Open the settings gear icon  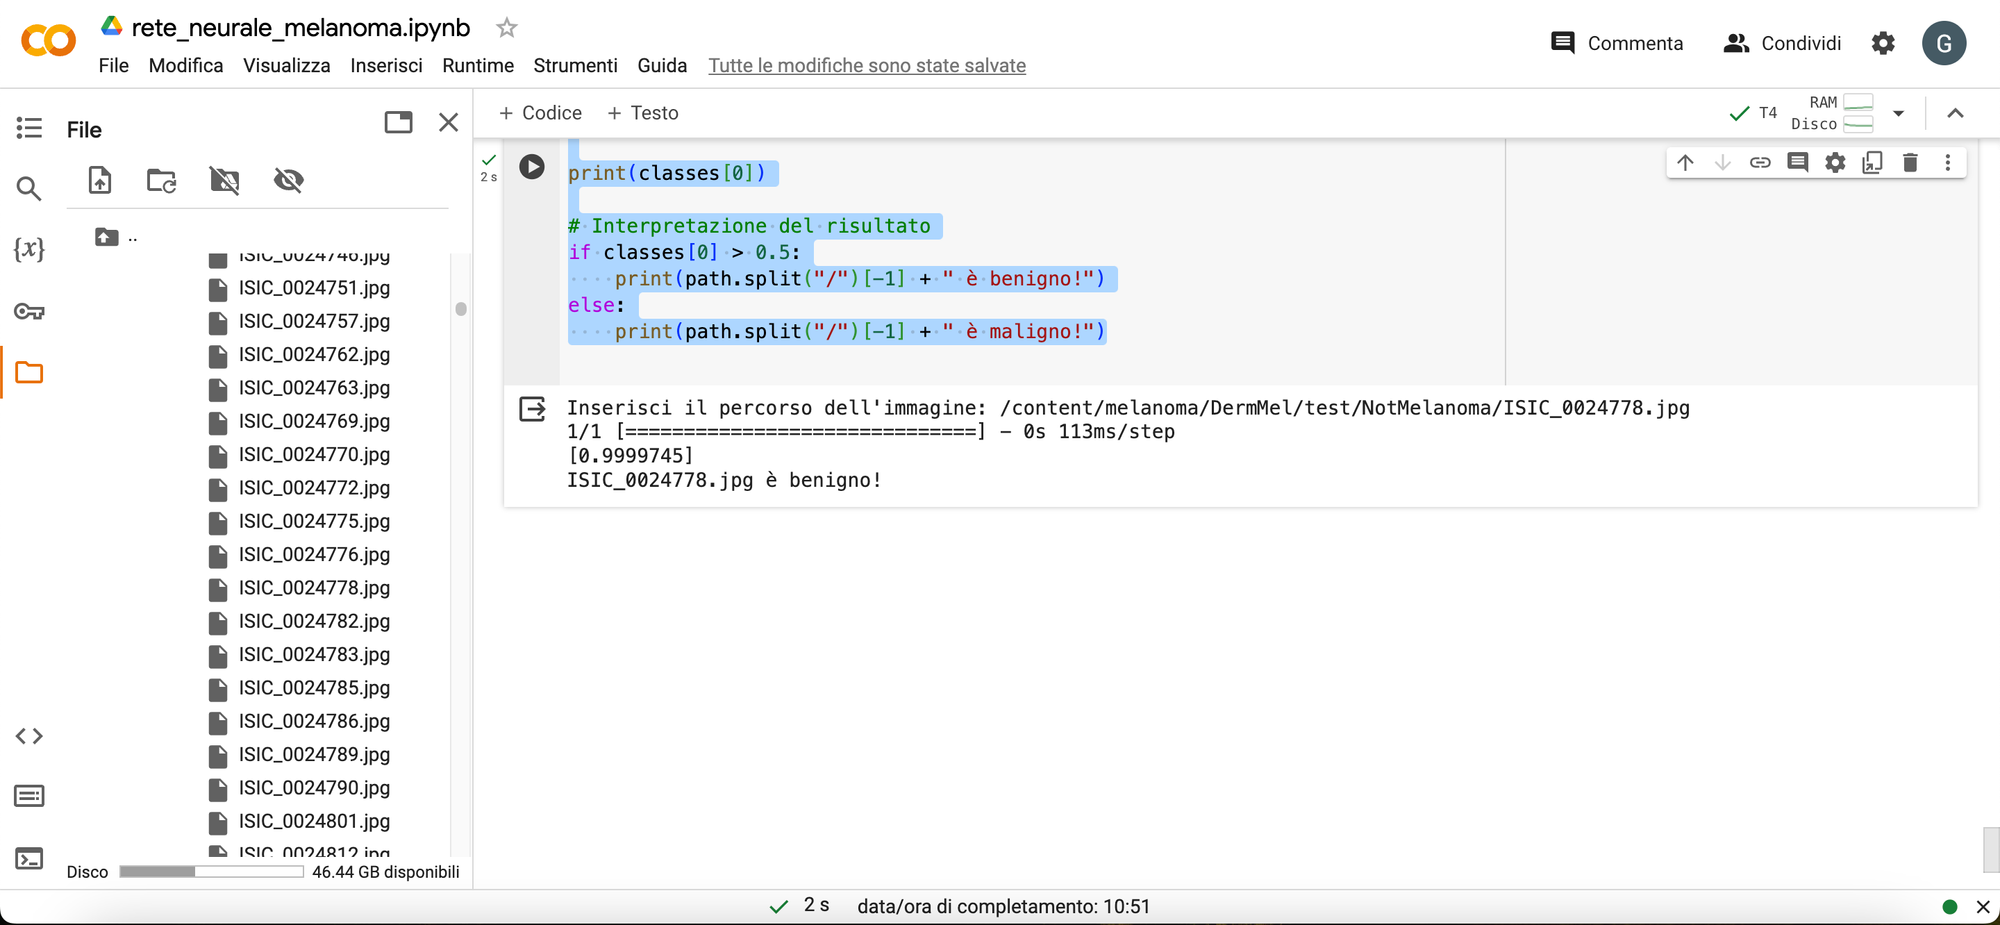[x=1883, y=43]
